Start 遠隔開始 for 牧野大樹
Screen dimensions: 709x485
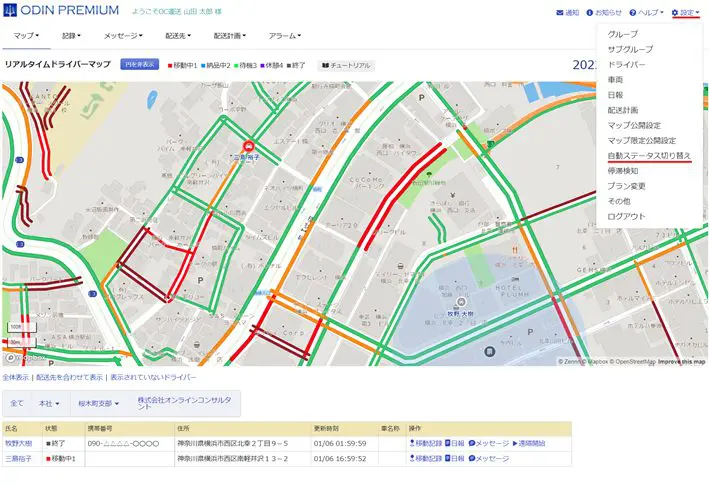click(538, 442)
